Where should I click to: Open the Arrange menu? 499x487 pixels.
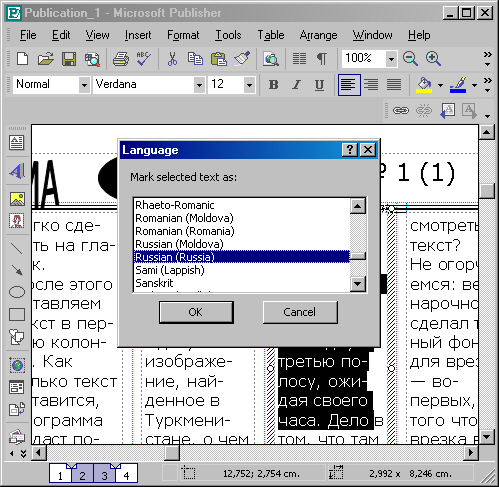coord(318,35)
